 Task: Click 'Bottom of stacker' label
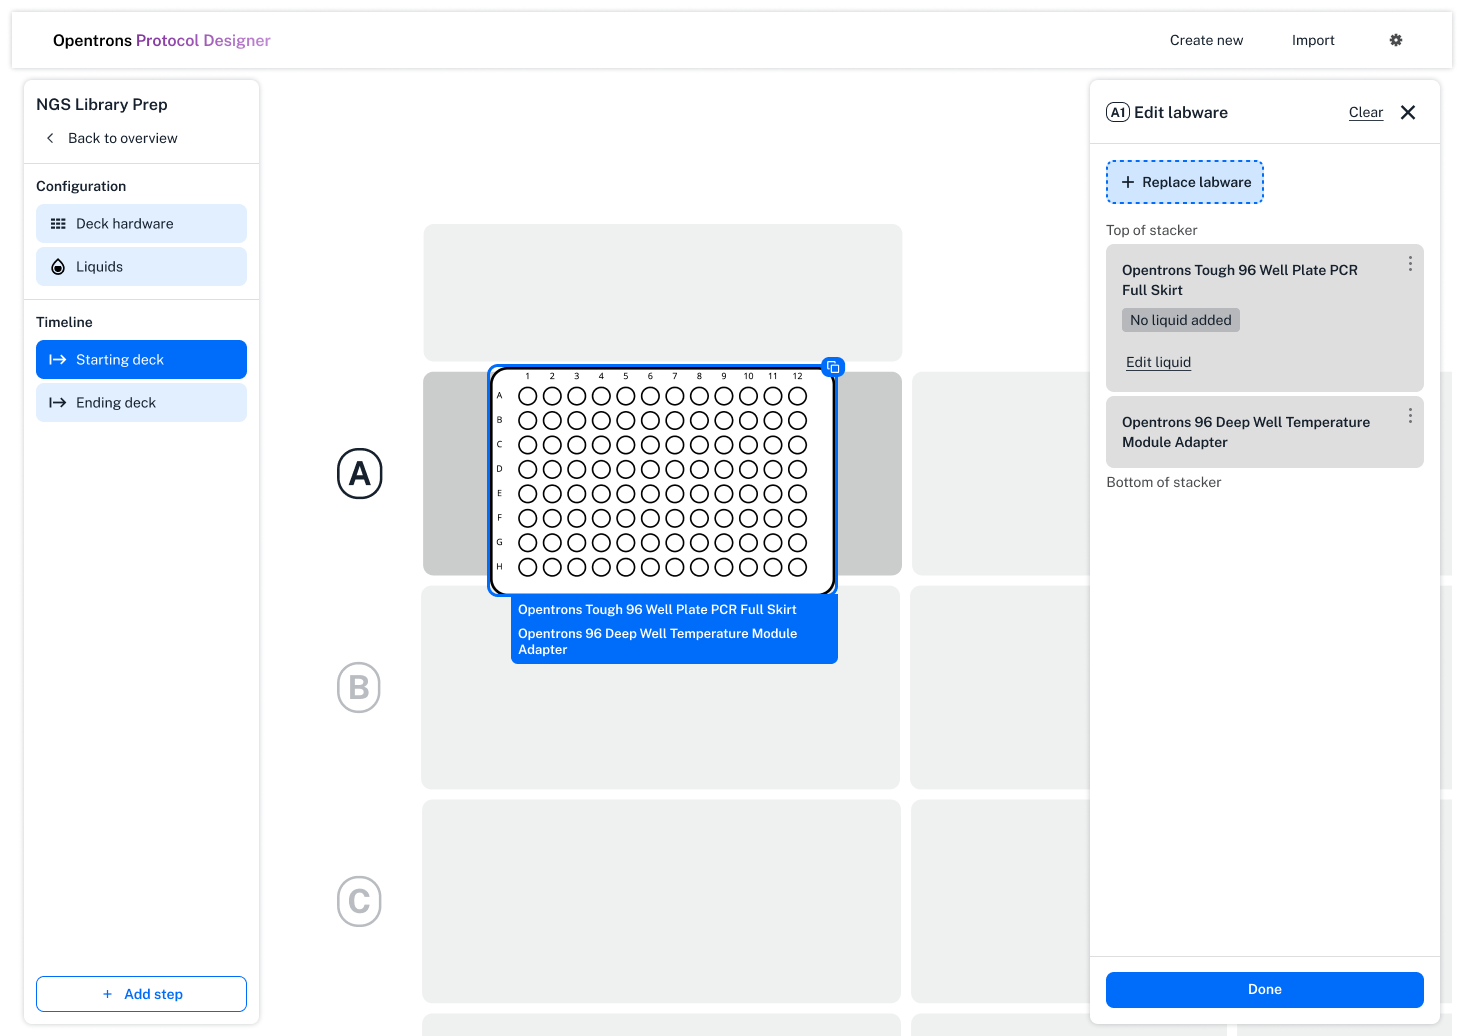click(x=1164, y=482)
